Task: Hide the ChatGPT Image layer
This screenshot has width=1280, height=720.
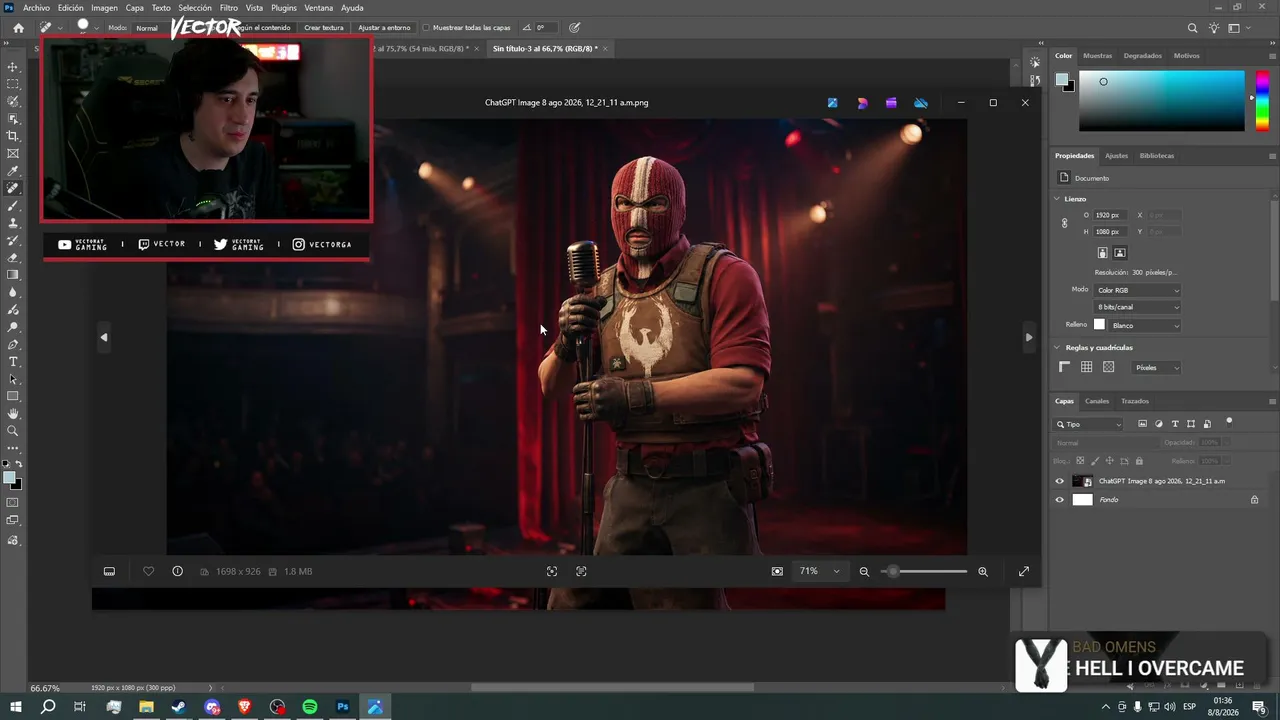Action: (x=1060, y=481)
